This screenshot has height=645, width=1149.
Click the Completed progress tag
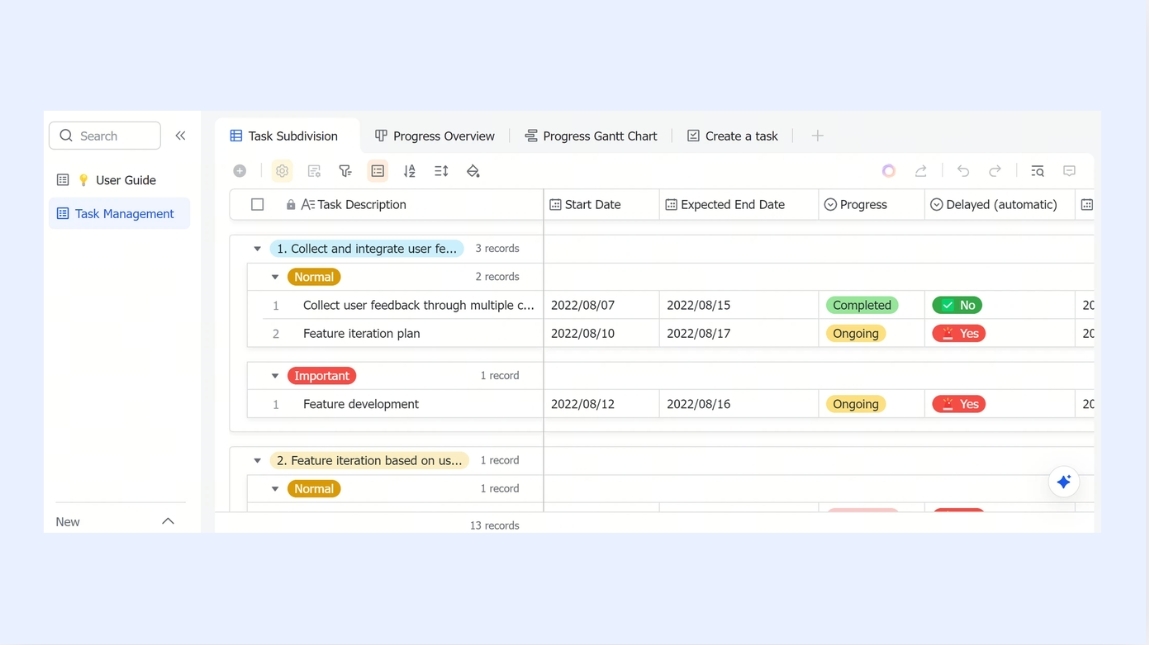[x=862, y=305]
